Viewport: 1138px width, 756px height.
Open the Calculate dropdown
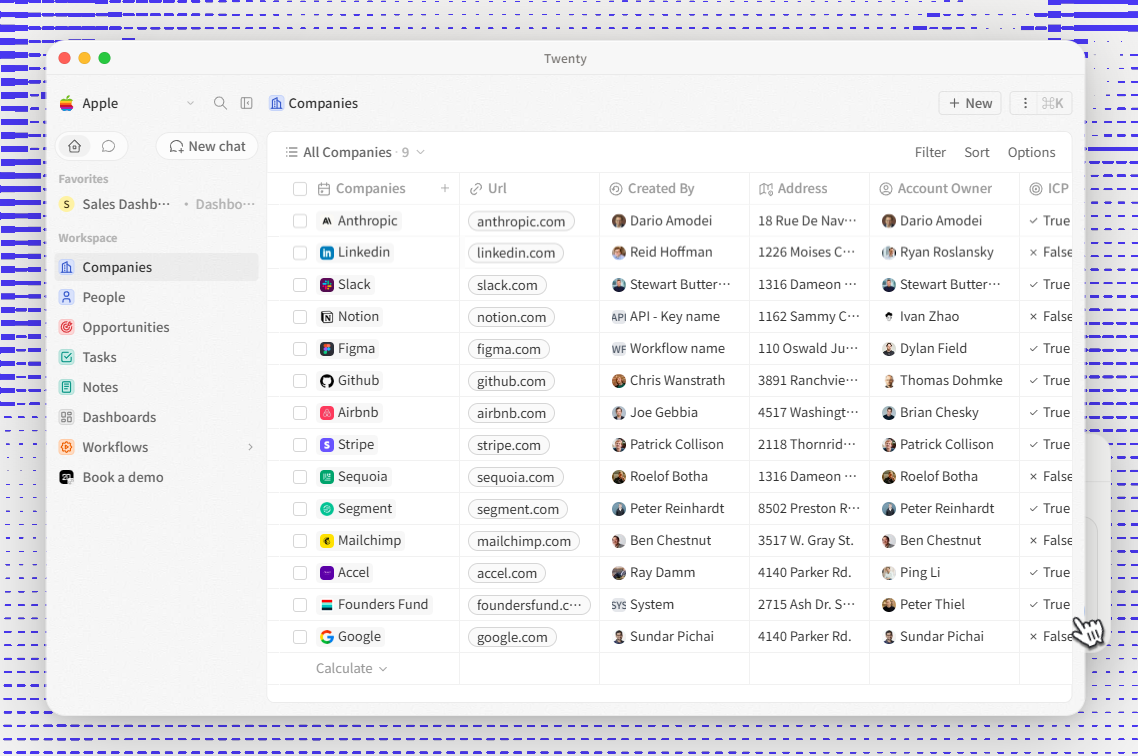(x=351, y=668)
